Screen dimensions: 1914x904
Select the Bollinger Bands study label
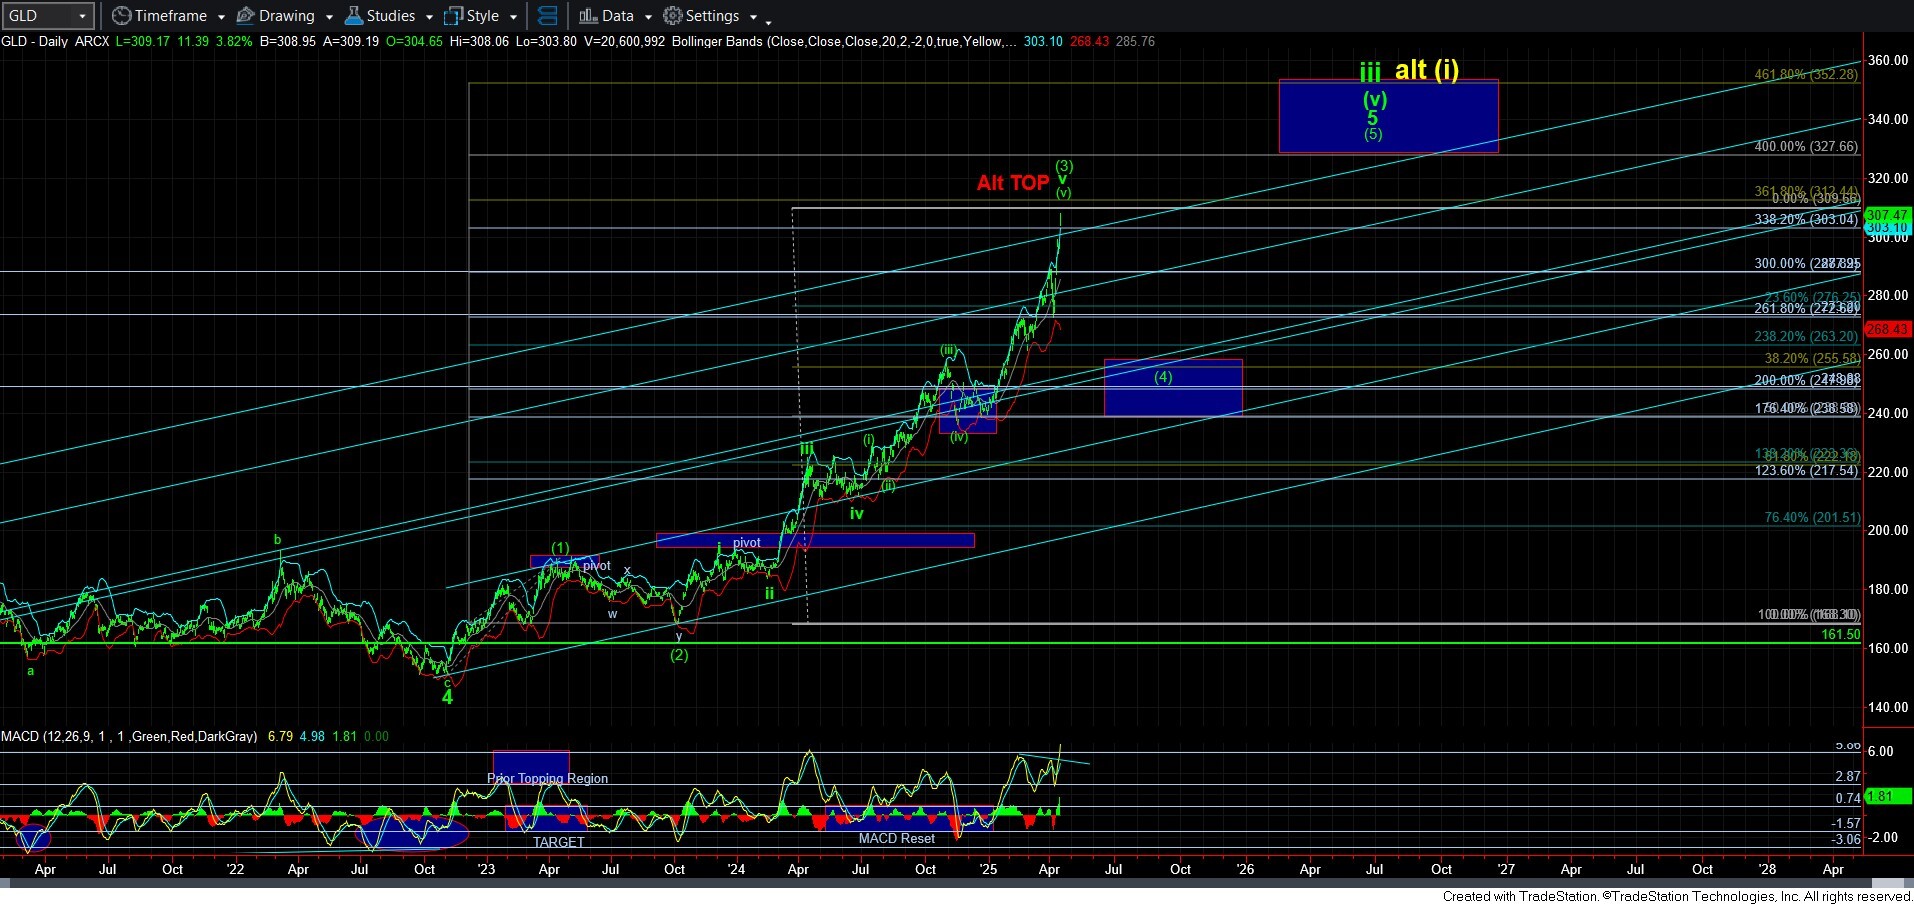tap(845, 41)
